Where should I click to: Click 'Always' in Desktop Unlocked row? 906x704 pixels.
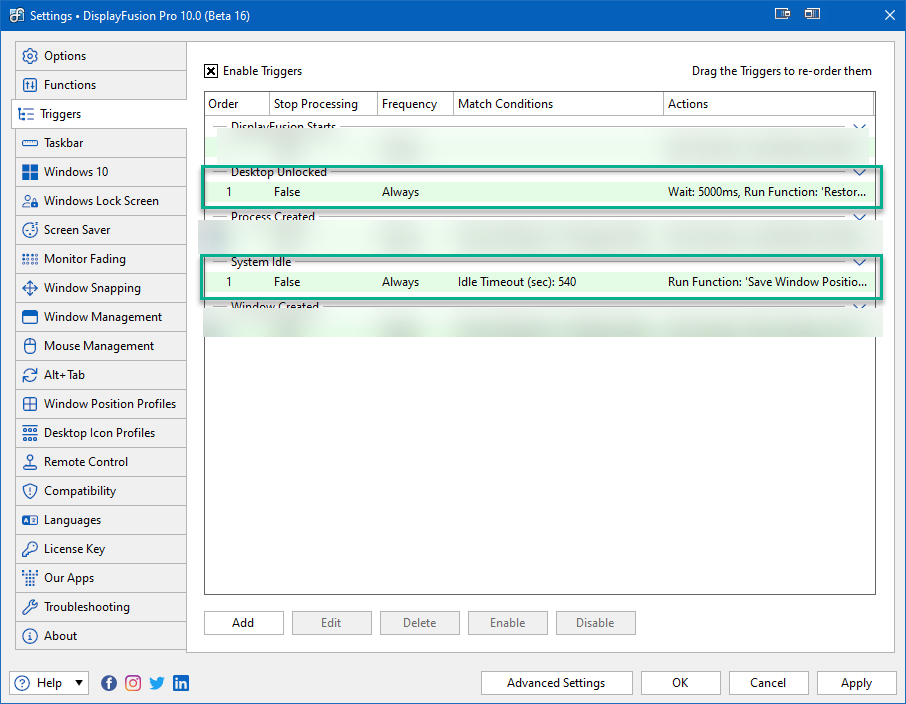(400, 192)
